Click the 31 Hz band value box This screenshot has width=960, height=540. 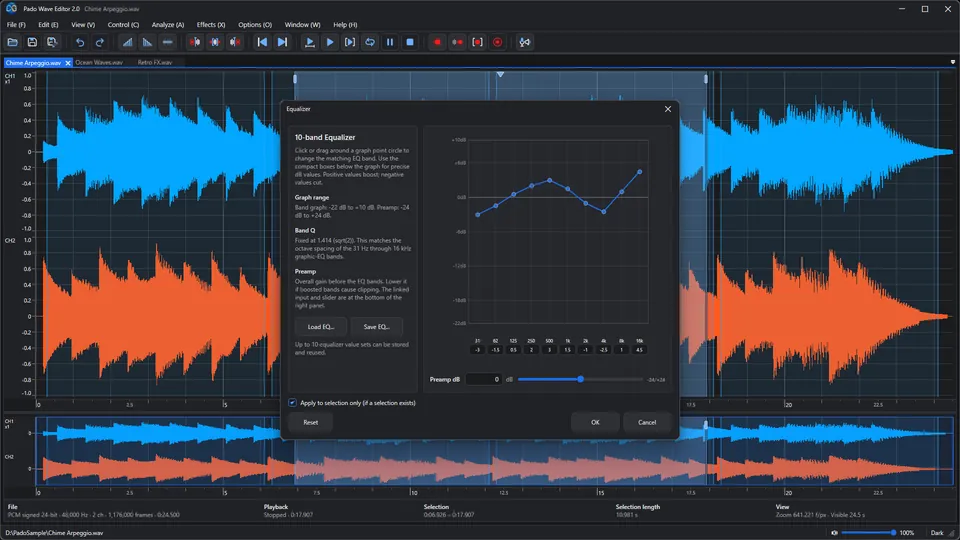tap(478, 350)
